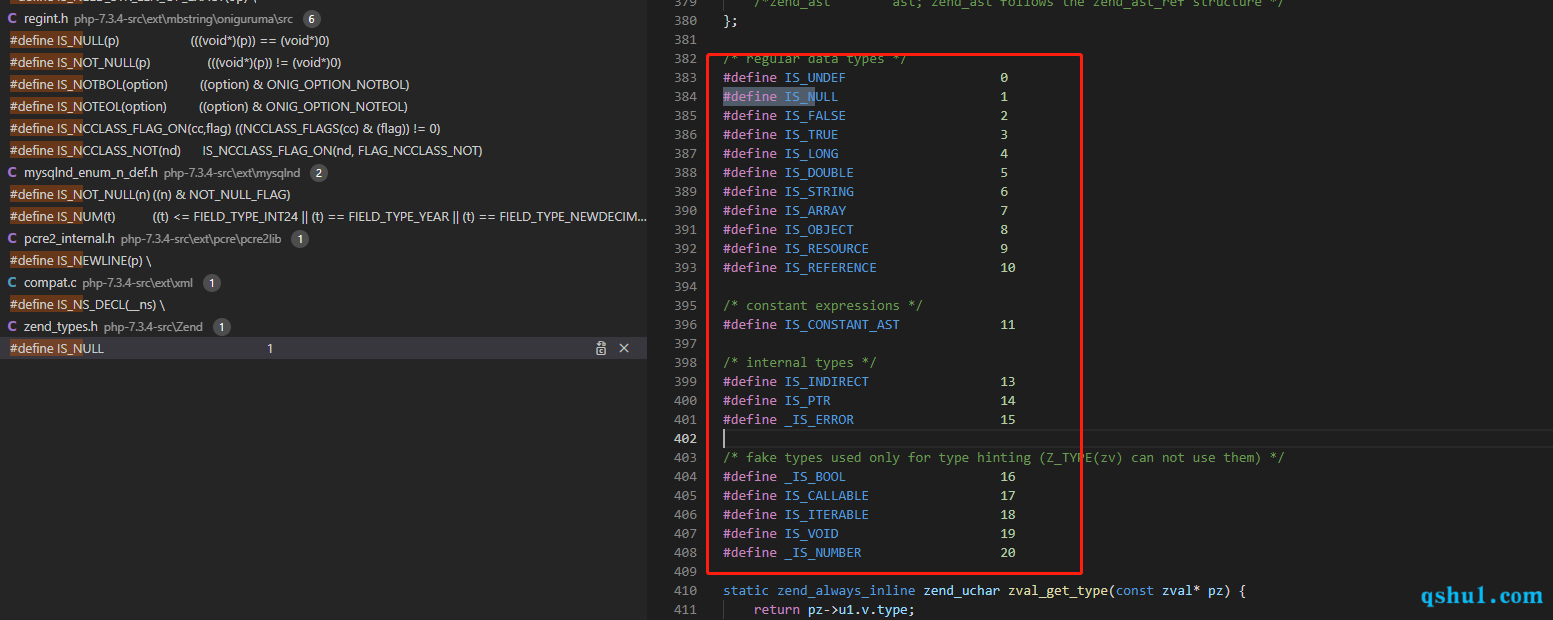Click the highlighted IS_NULL on line 384

pyautogui.click(x=811, y=97)
